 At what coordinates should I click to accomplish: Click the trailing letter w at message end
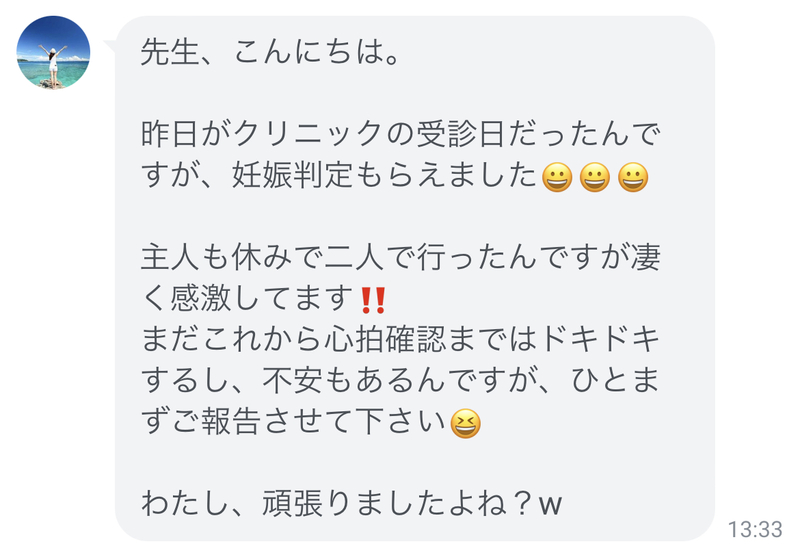pyautogui.click(x=550, y=506)
